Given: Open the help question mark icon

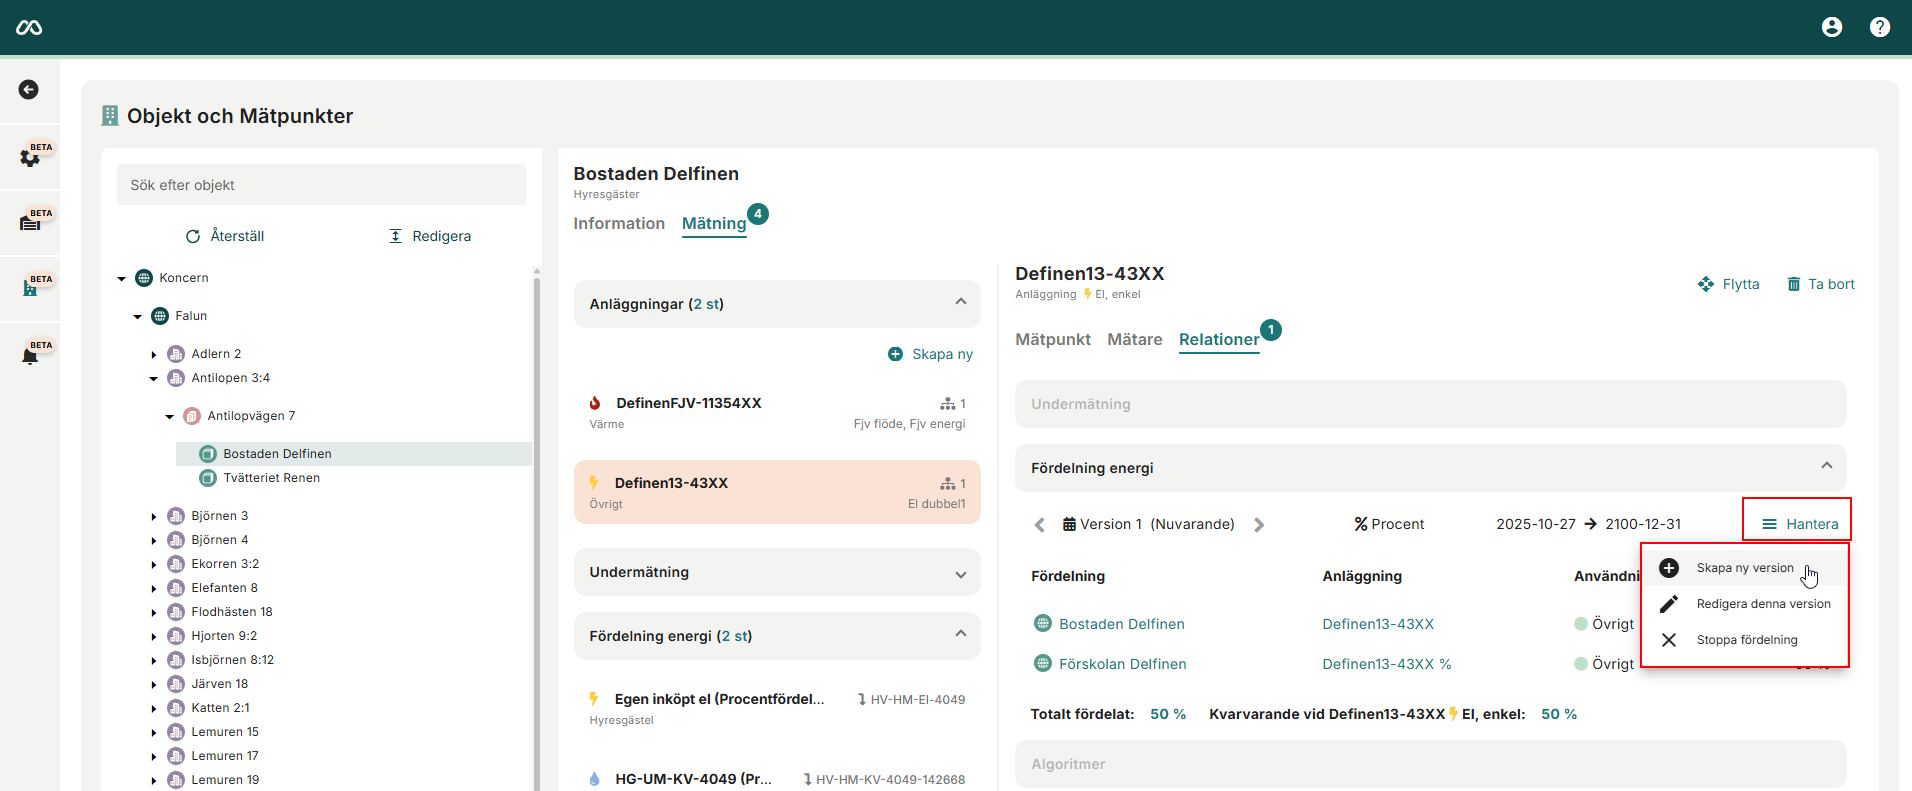Looking at the screenshot, I should [x=1879, y=27].
